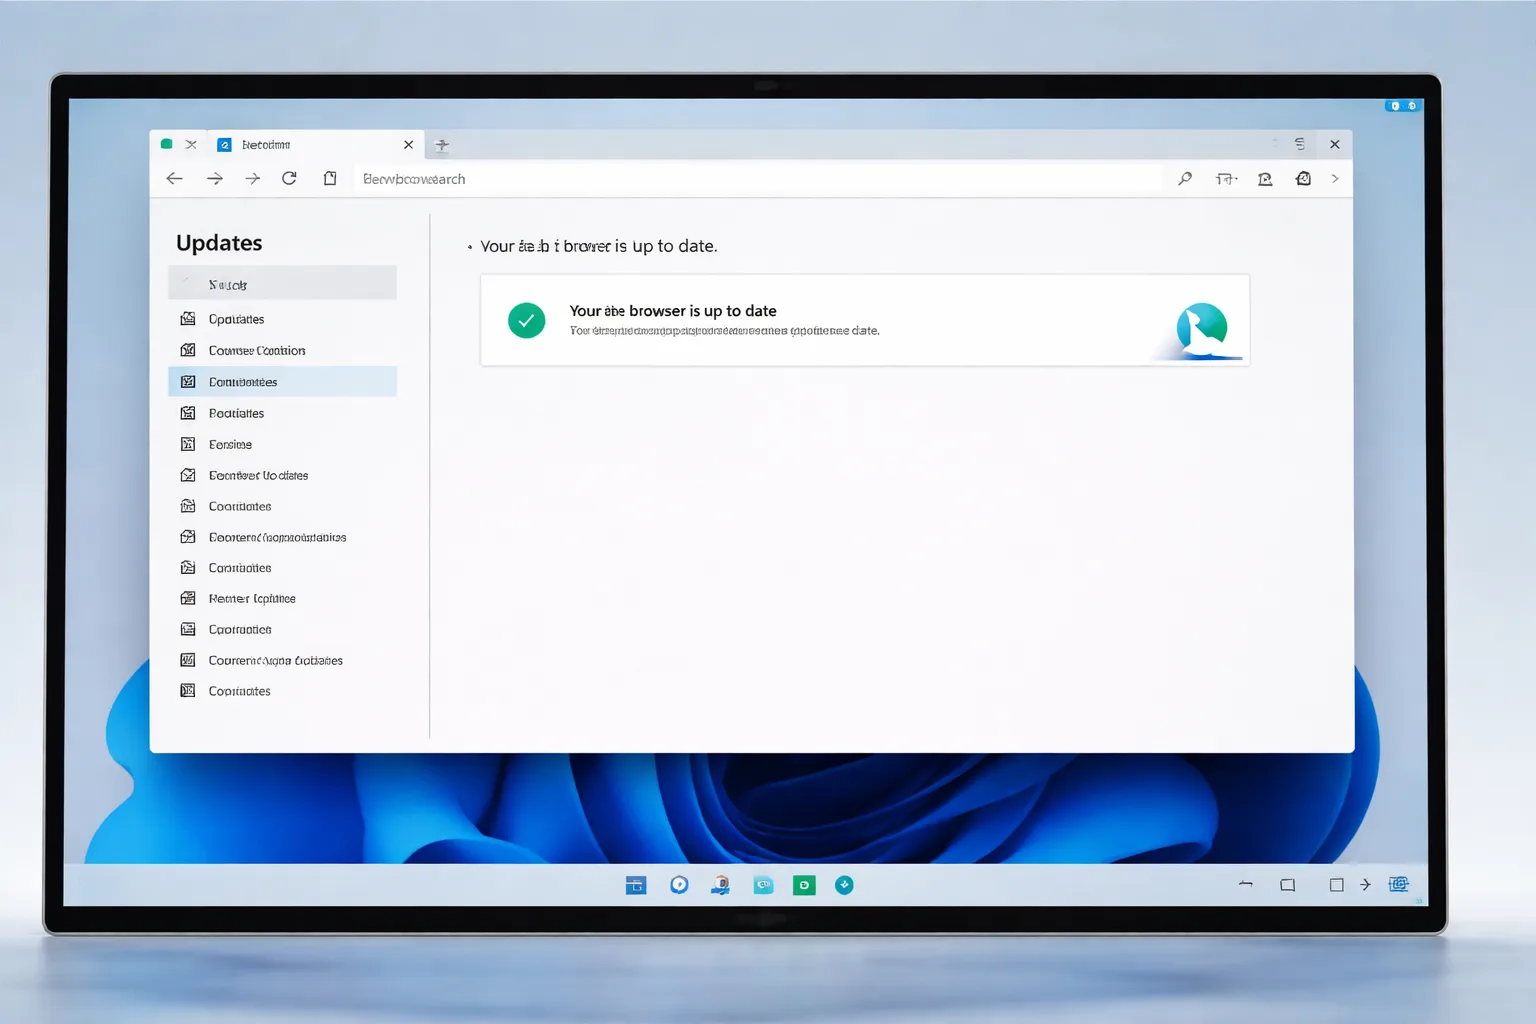Select the highlighted item in the Updates sidebar
The image size is (1536, 1024).
tap(283, 382)
